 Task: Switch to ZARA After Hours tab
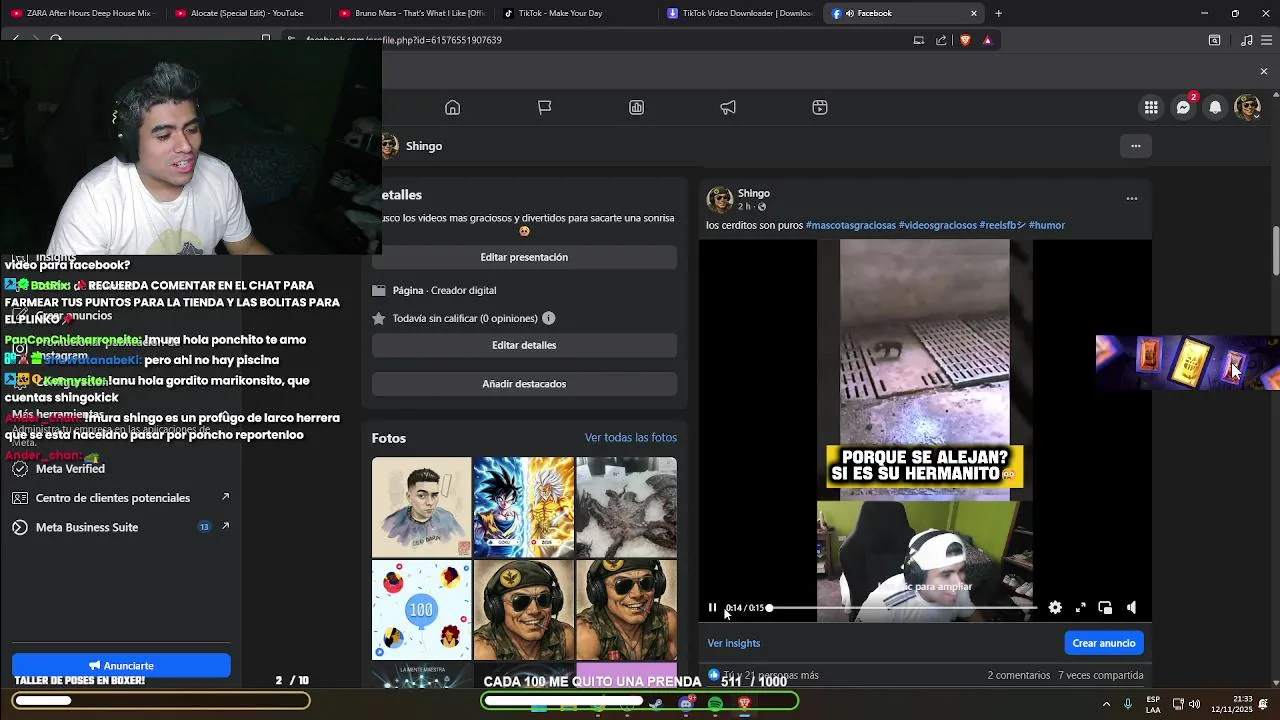click(x=82, y=13)
